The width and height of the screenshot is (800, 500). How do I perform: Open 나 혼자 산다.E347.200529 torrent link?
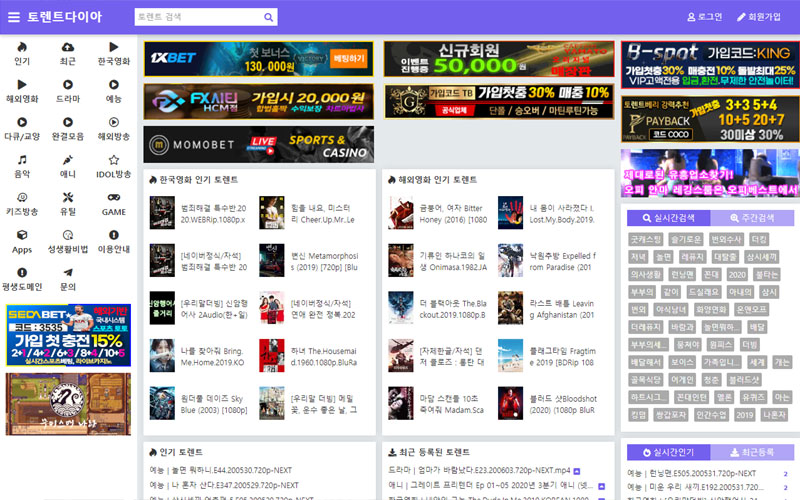pyautogui.click(x=224, y=485)
